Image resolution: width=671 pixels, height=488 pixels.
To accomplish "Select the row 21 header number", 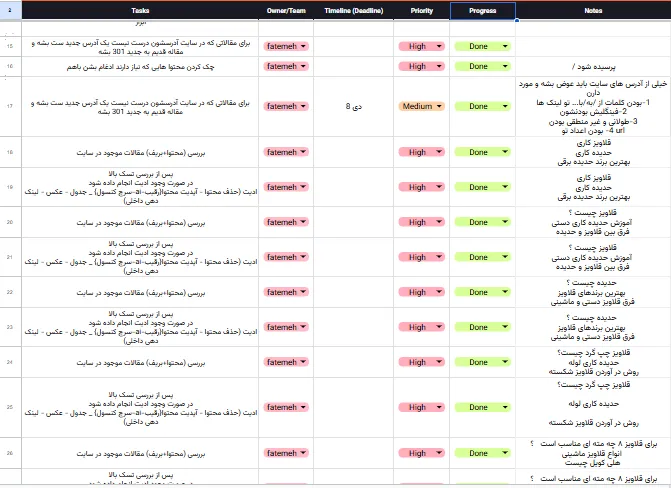I will (10, 257).
